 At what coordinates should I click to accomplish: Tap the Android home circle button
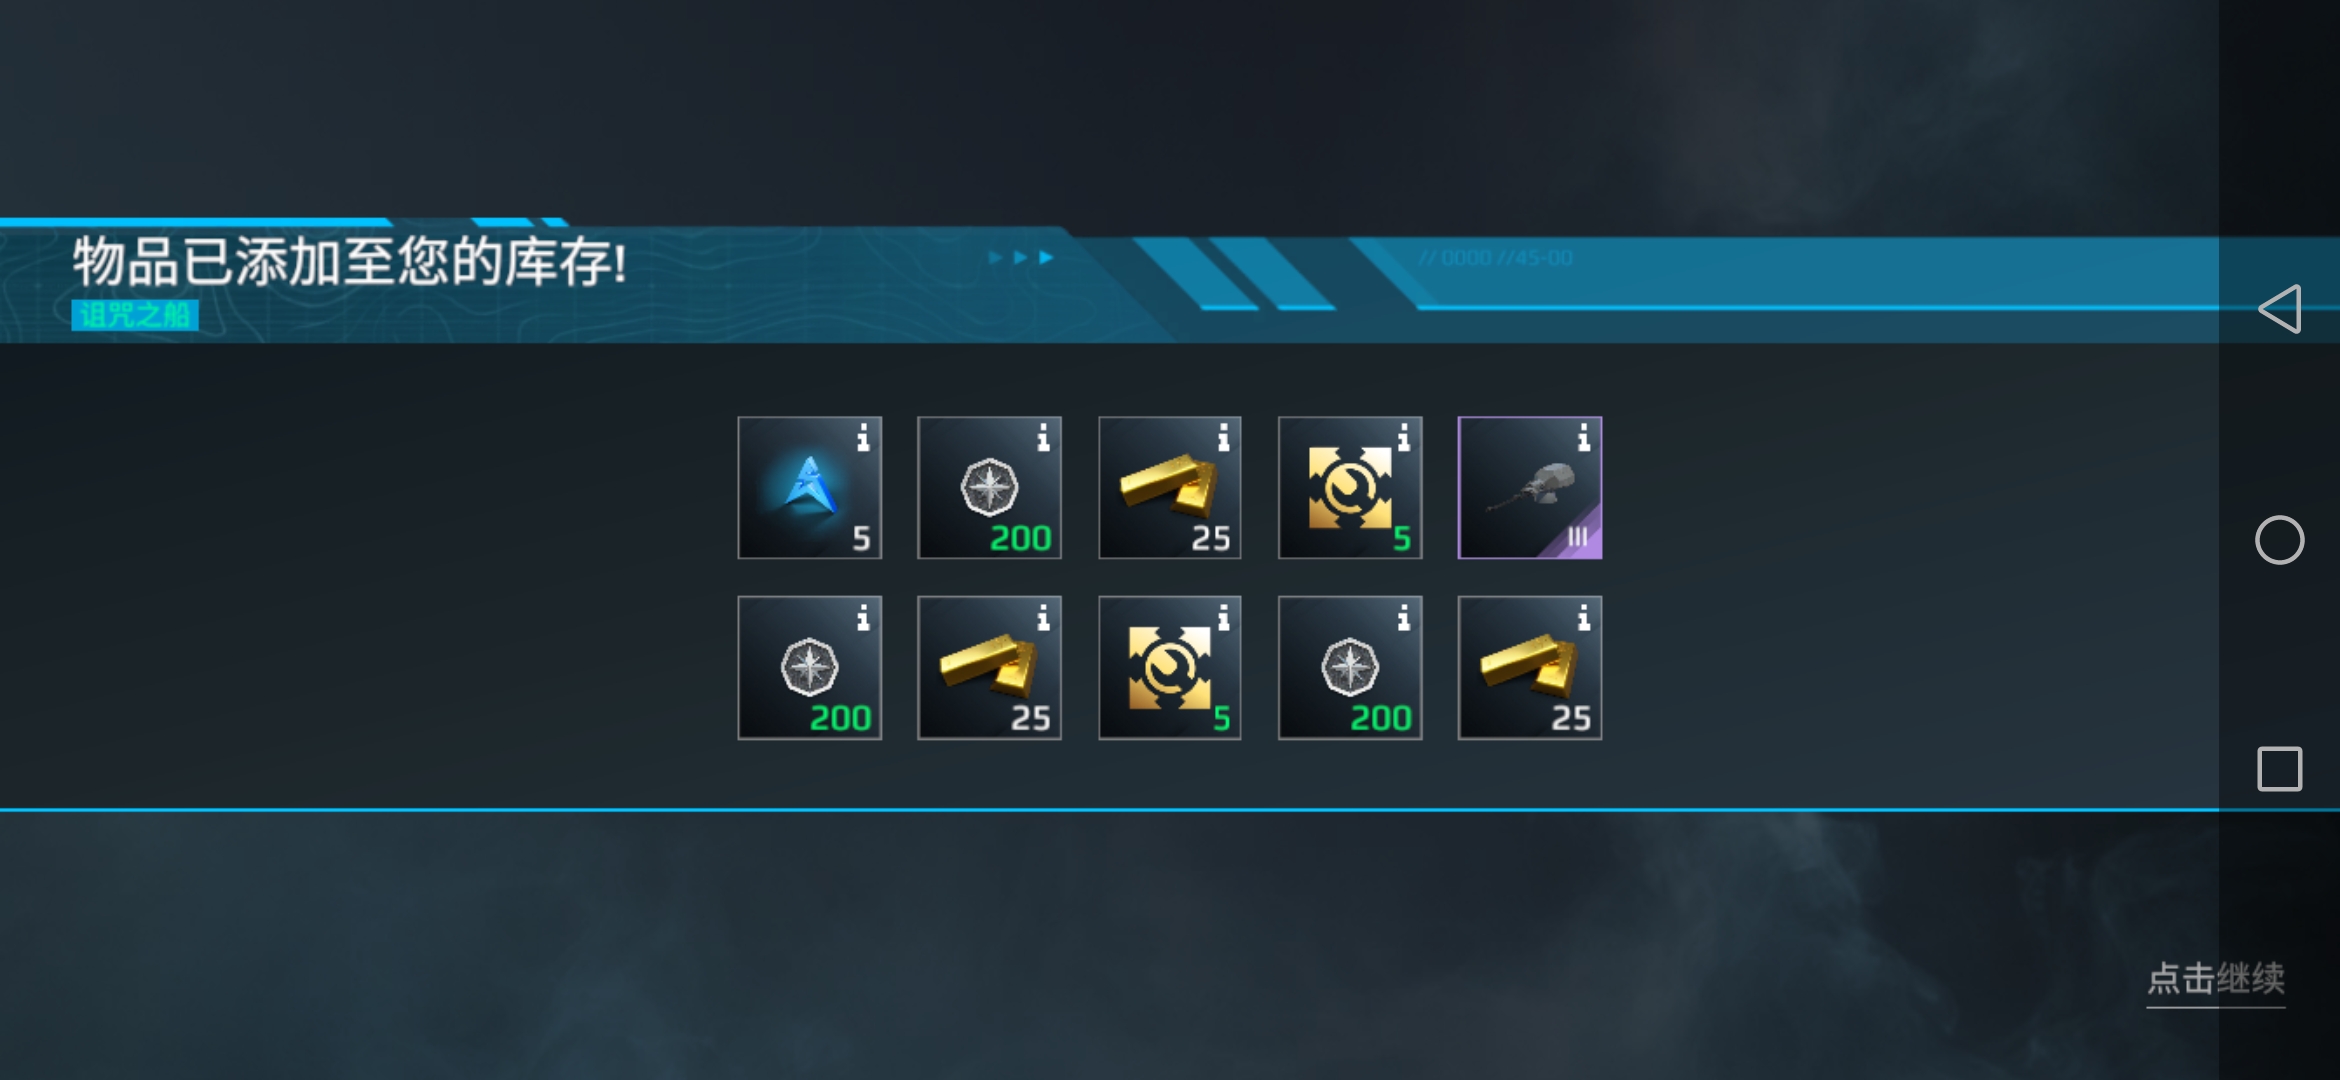(x=2280, y=540)
